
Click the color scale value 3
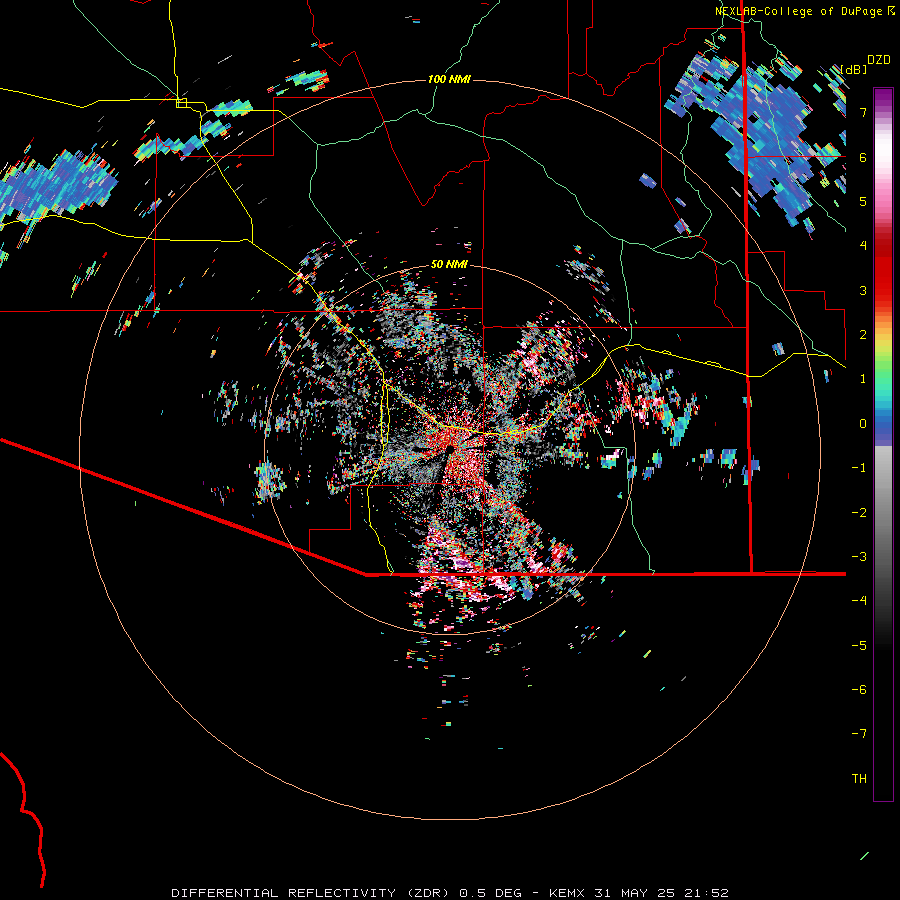(863, 290)
